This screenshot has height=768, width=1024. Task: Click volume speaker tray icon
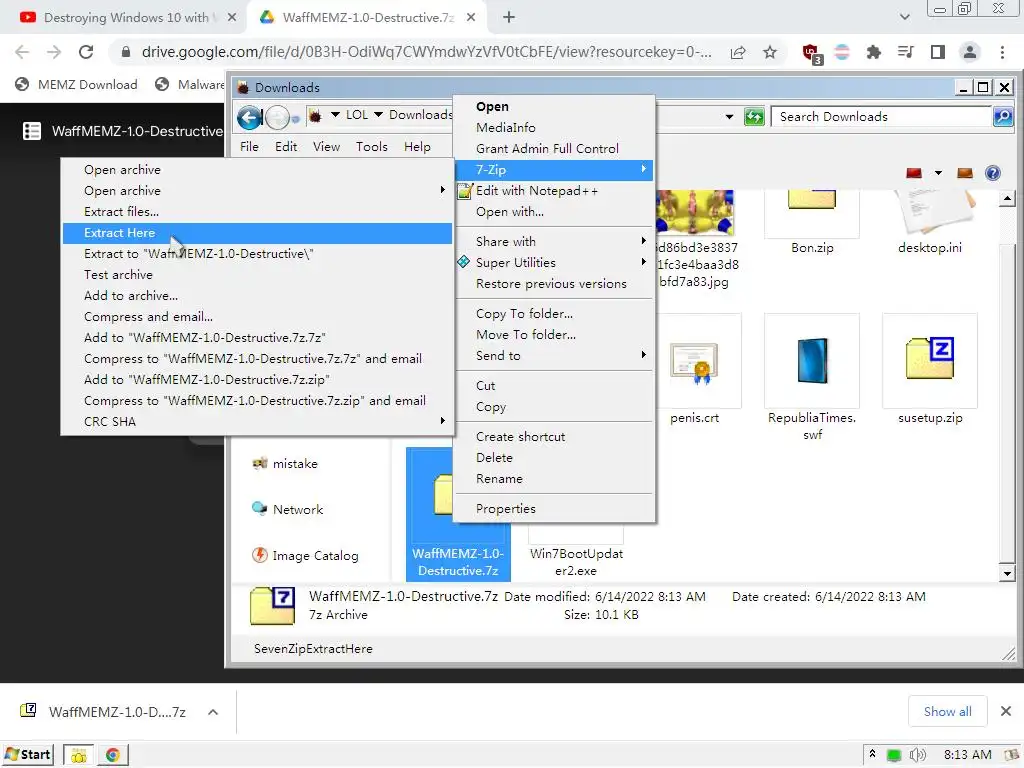click(917, 755)
